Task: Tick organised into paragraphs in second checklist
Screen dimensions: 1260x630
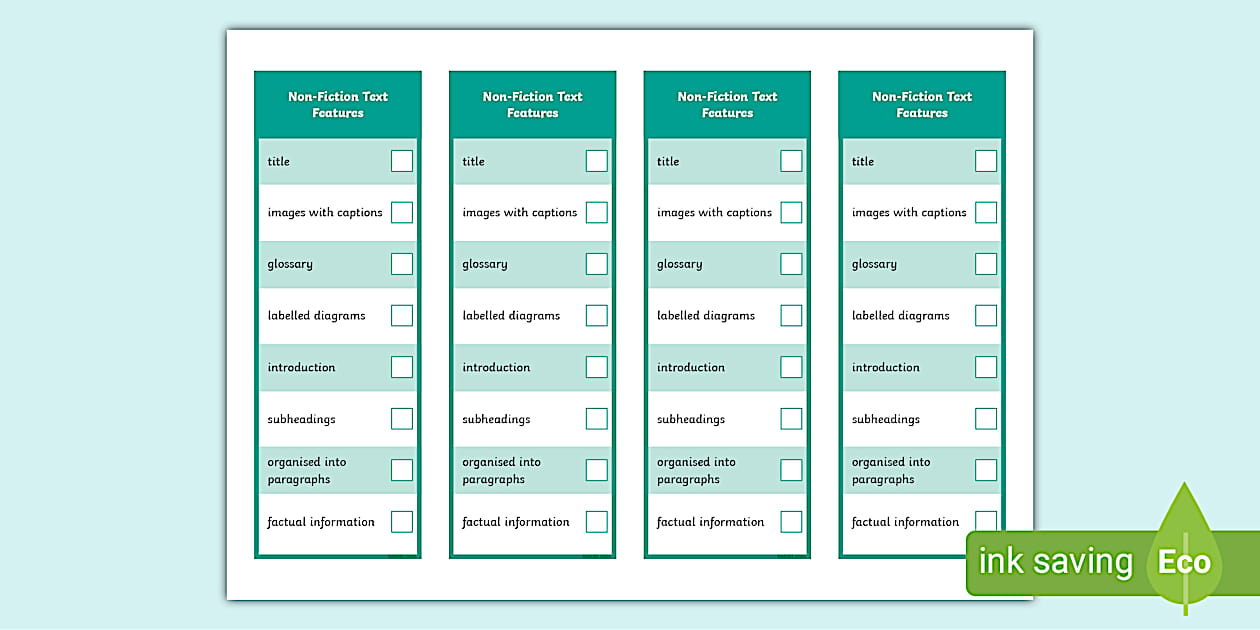Action: click(597, 470)
